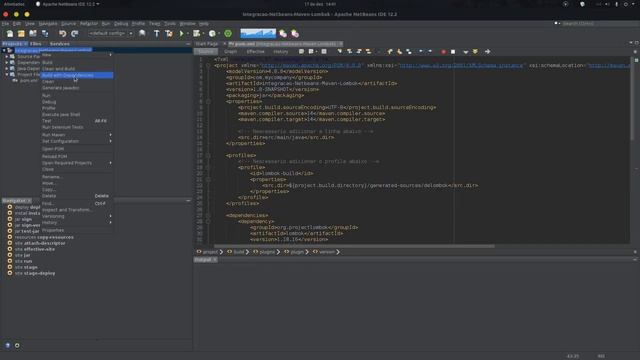The height and width of the screenshot is (360, 640).
Task: Choose Run Selenium Tests from context menu
Action: click(x=77, y=127)
